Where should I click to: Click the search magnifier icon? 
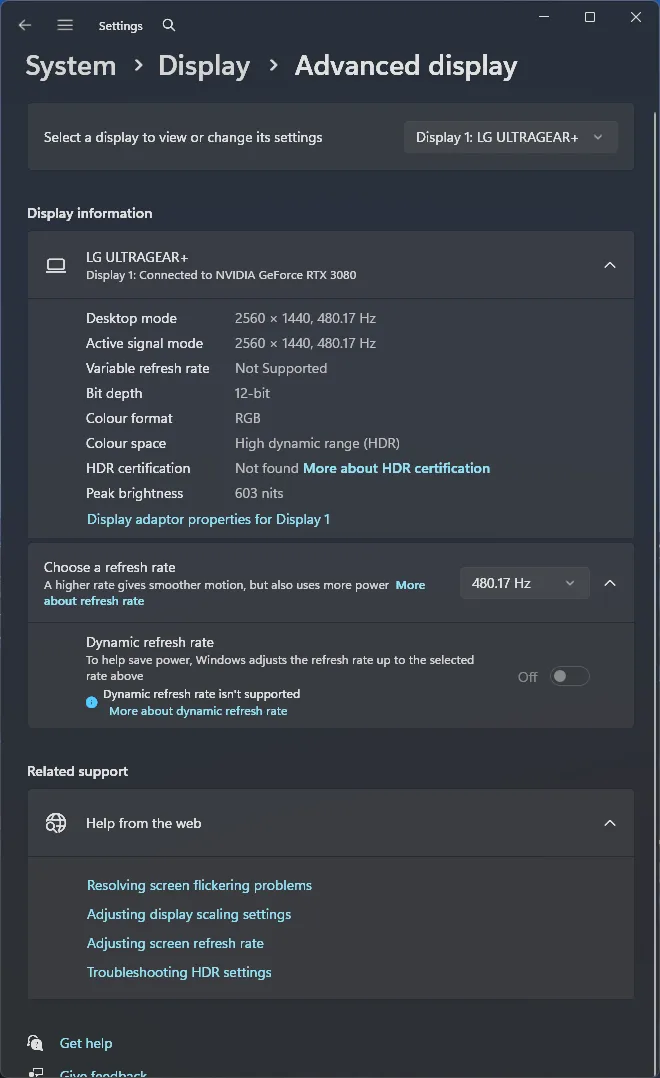click(x=169, y=25)
